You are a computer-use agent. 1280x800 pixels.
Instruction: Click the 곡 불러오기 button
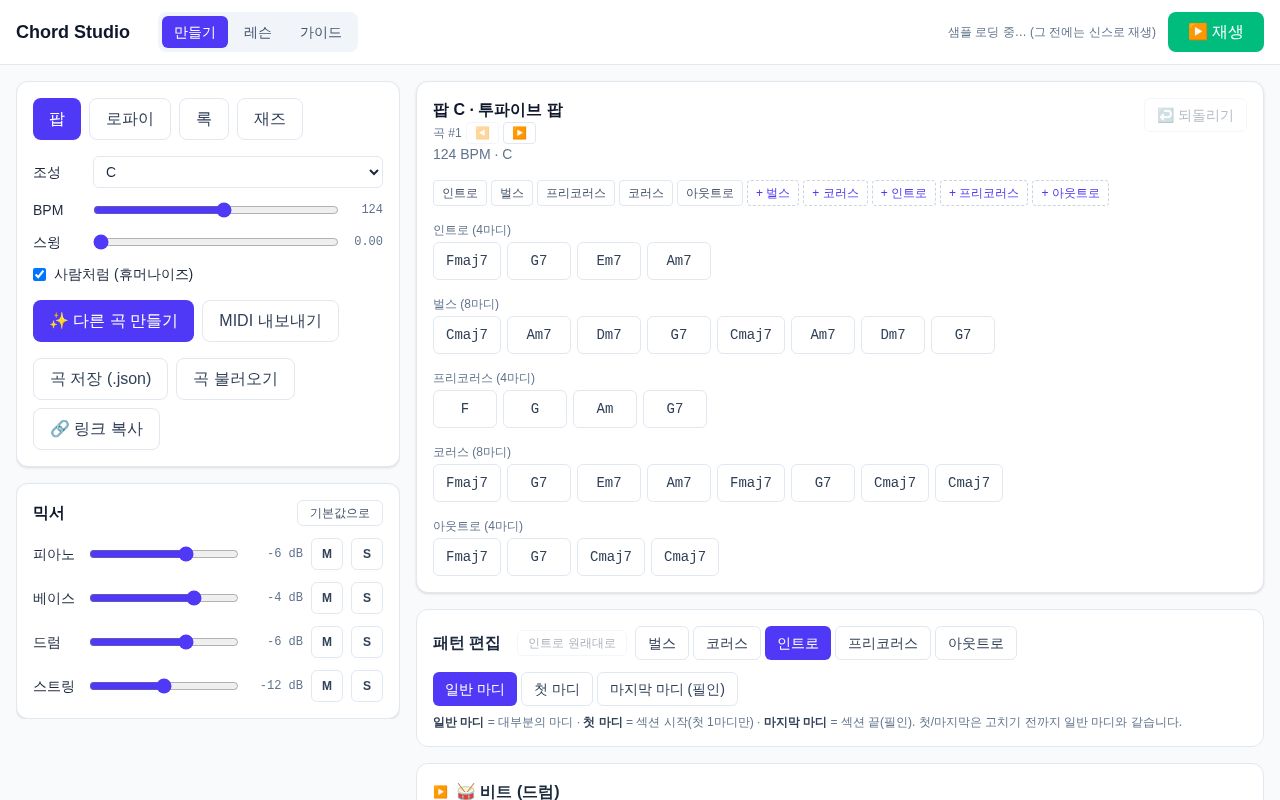coord(235,379)
